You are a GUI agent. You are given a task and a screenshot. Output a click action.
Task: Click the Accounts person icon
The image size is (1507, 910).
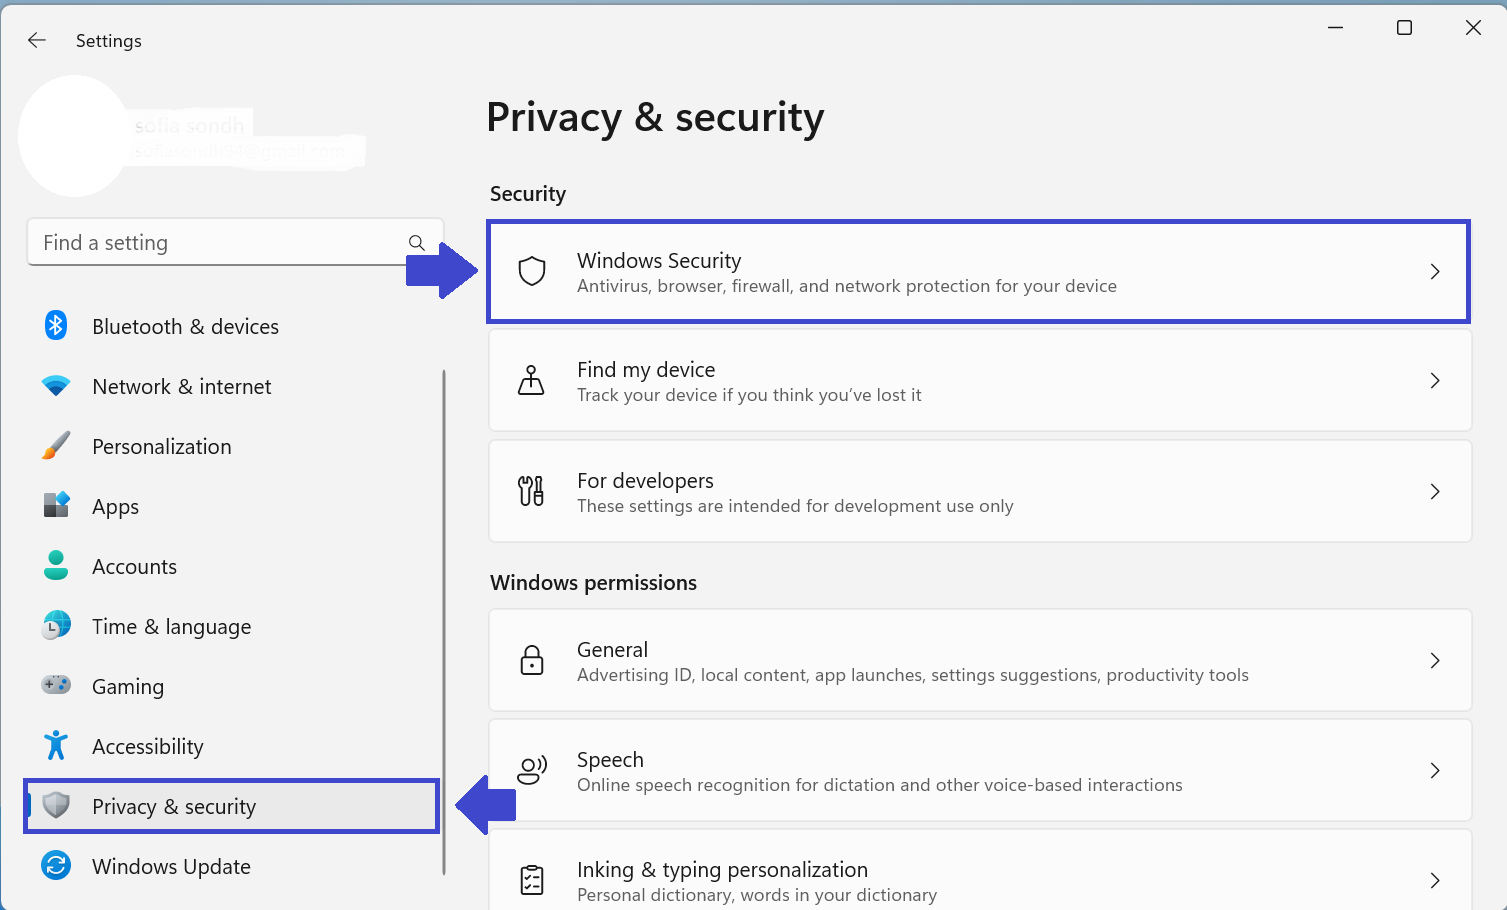[56, 565]
